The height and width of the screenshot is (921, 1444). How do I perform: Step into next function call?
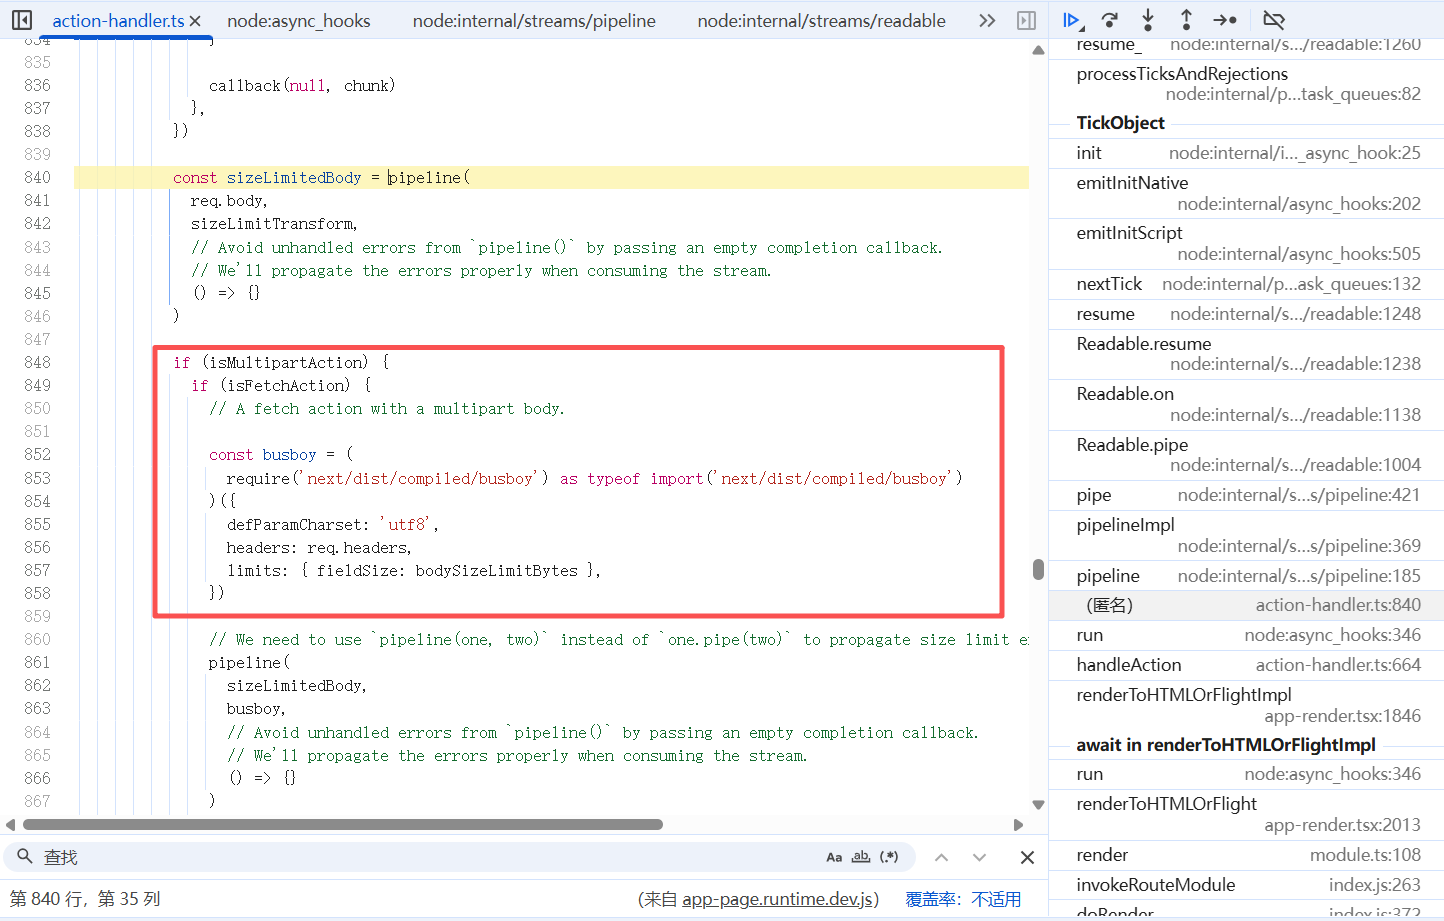[1148, 20]
